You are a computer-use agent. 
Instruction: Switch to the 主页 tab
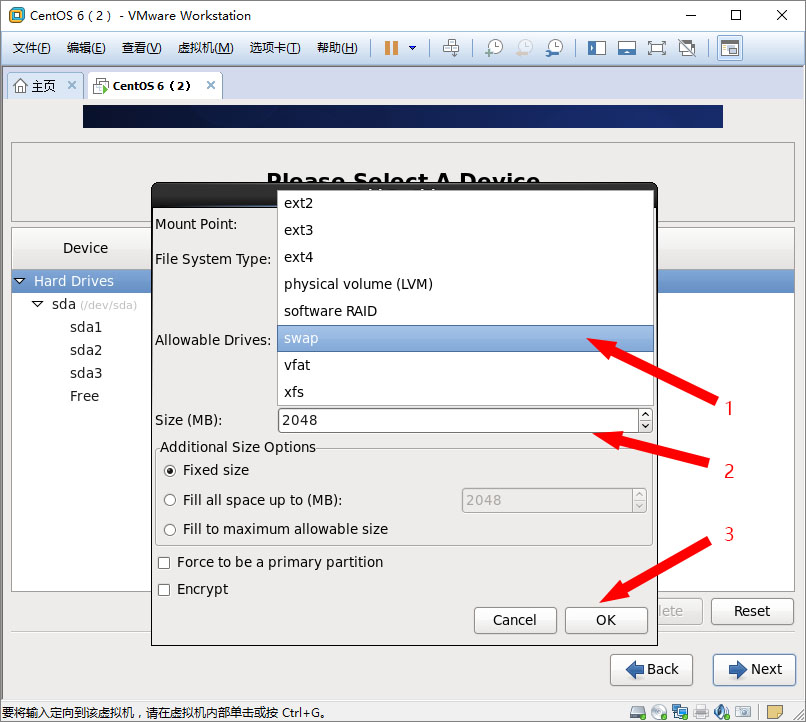click(36, 86)
